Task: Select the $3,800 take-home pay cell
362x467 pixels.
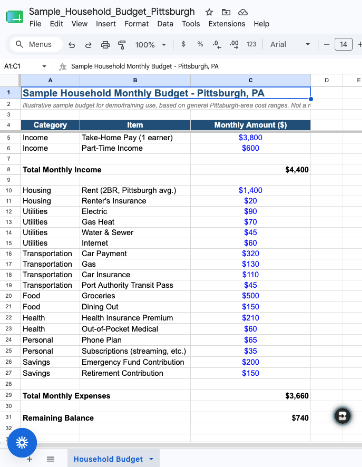Action: (250, 138)
